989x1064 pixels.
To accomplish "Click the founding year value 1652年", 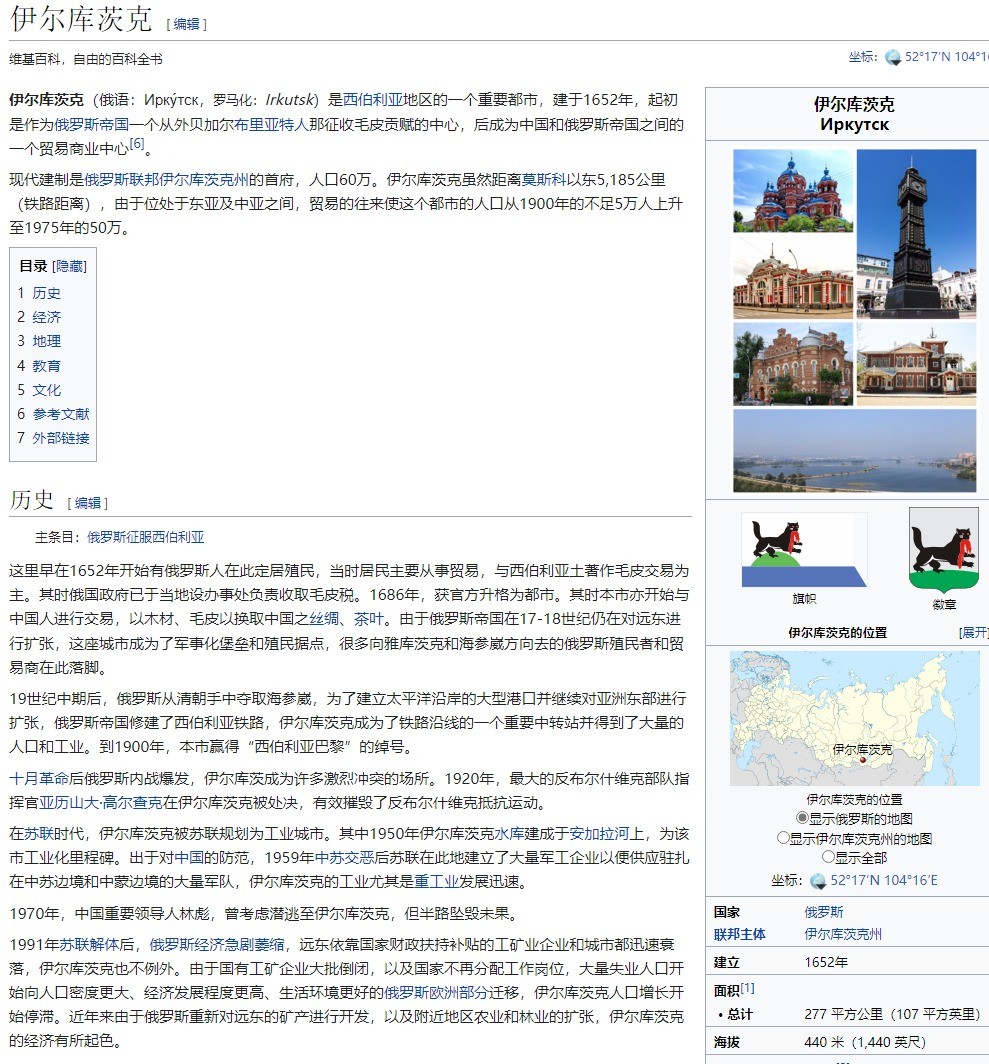I will tap(826, 962).
